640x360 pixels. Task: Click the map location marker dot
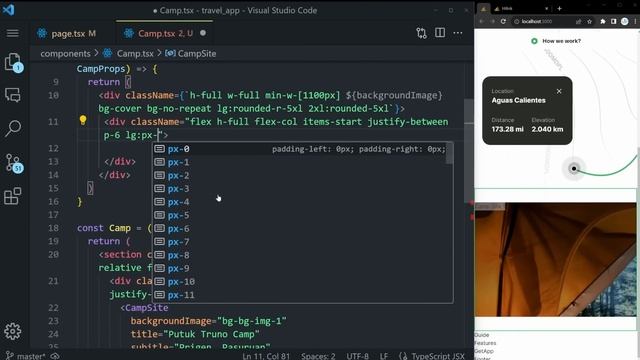(574, 169)
